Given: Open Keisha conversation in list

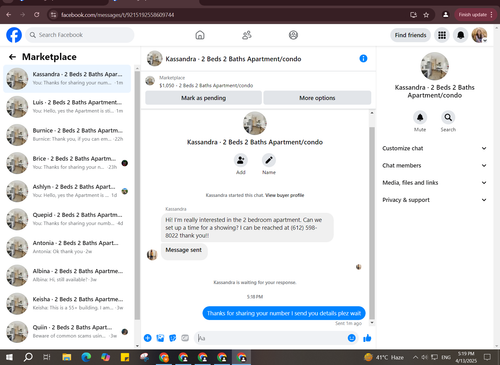Looking at the screenshot, I should point(67,303).
